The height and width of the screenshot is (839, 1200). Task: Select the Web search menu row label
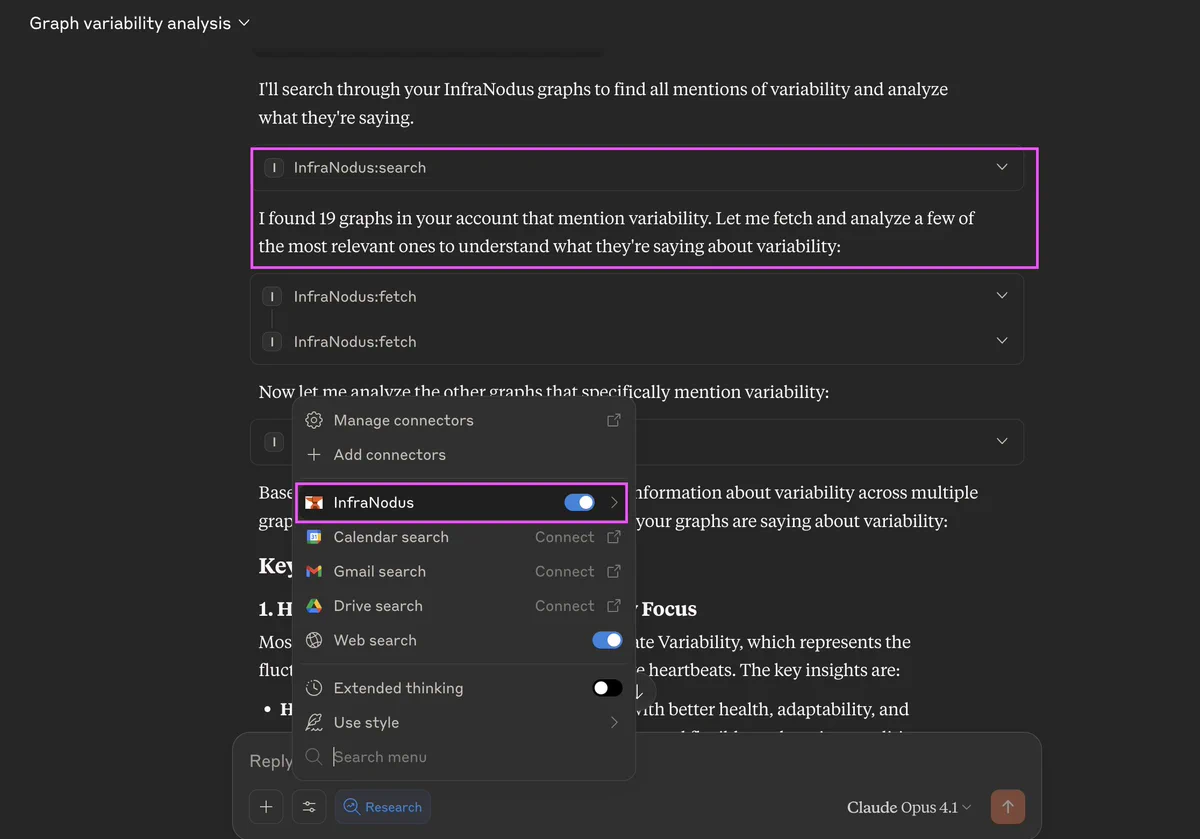point(375,640)
